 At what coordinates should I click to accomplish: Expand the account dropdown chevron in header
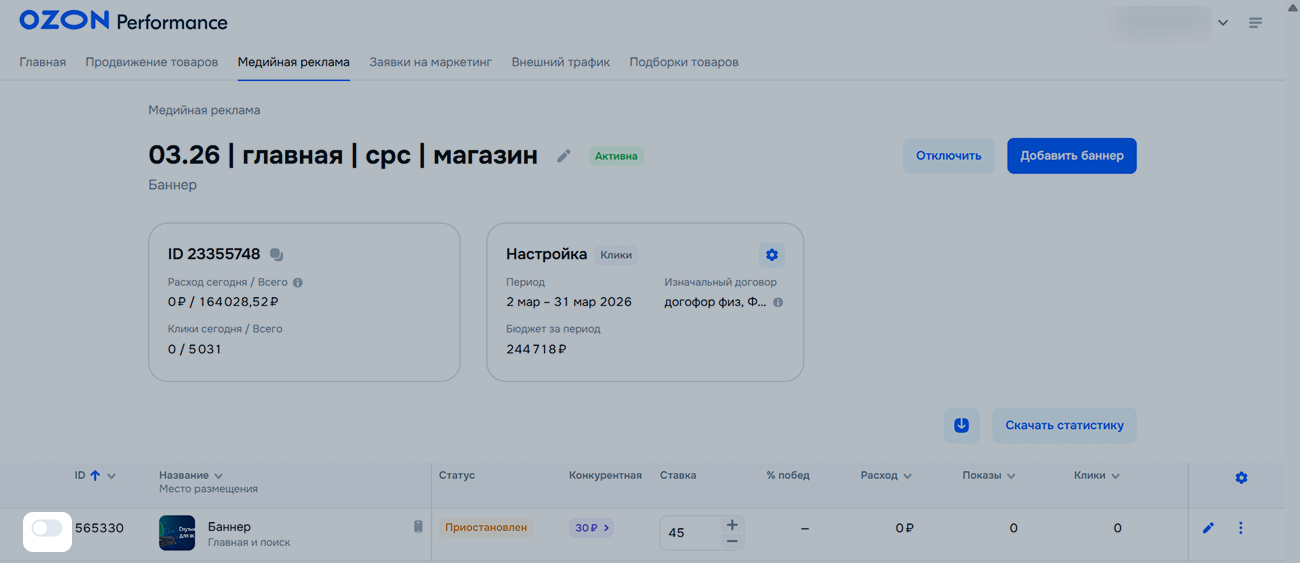pyautogui.click(x=1223, y=23)
